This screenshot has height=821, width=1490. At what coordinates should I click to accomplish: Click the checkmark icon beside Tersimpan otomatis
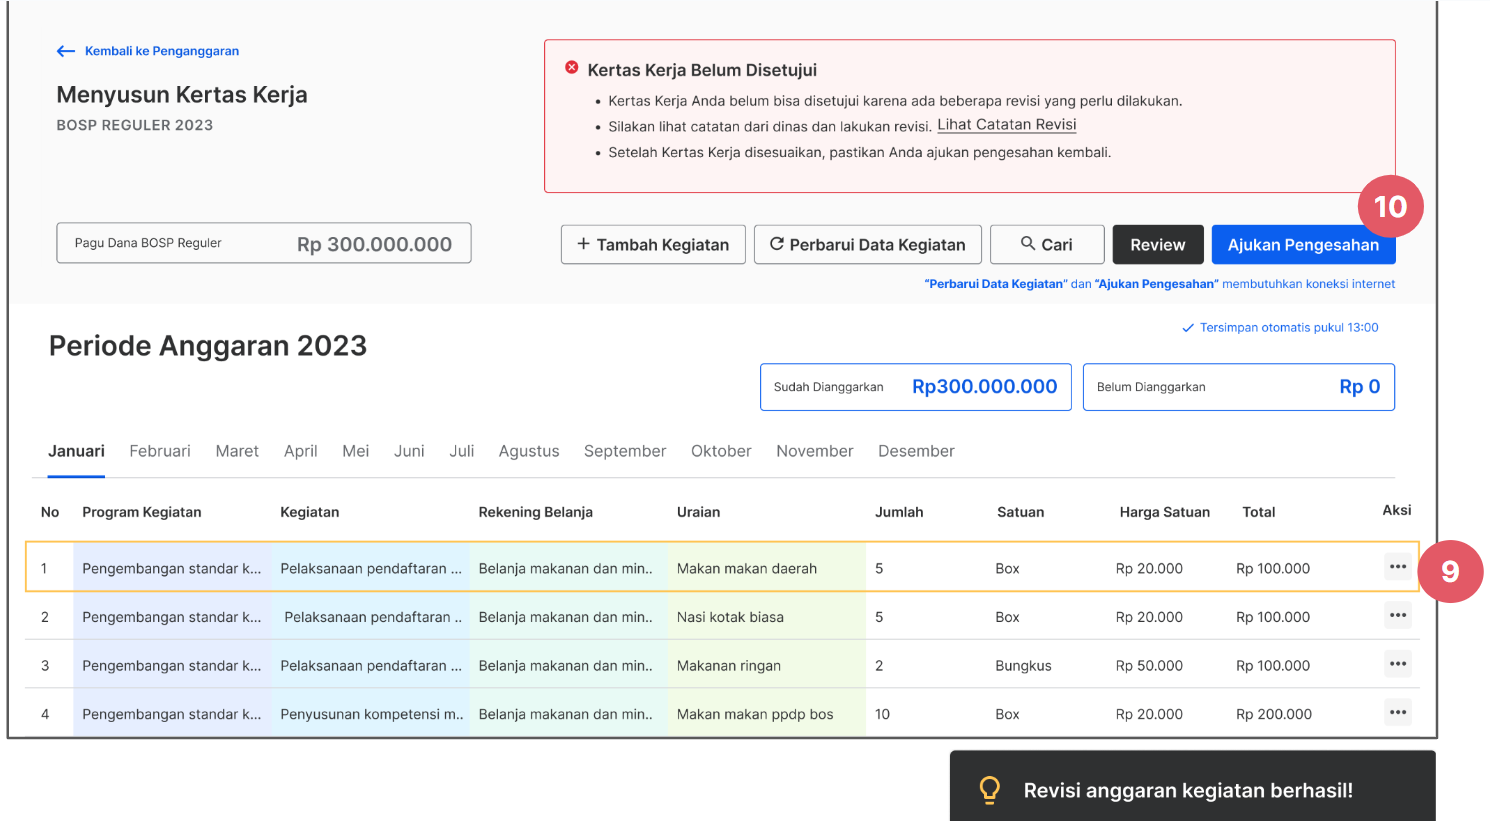(x=1188, y=328)
